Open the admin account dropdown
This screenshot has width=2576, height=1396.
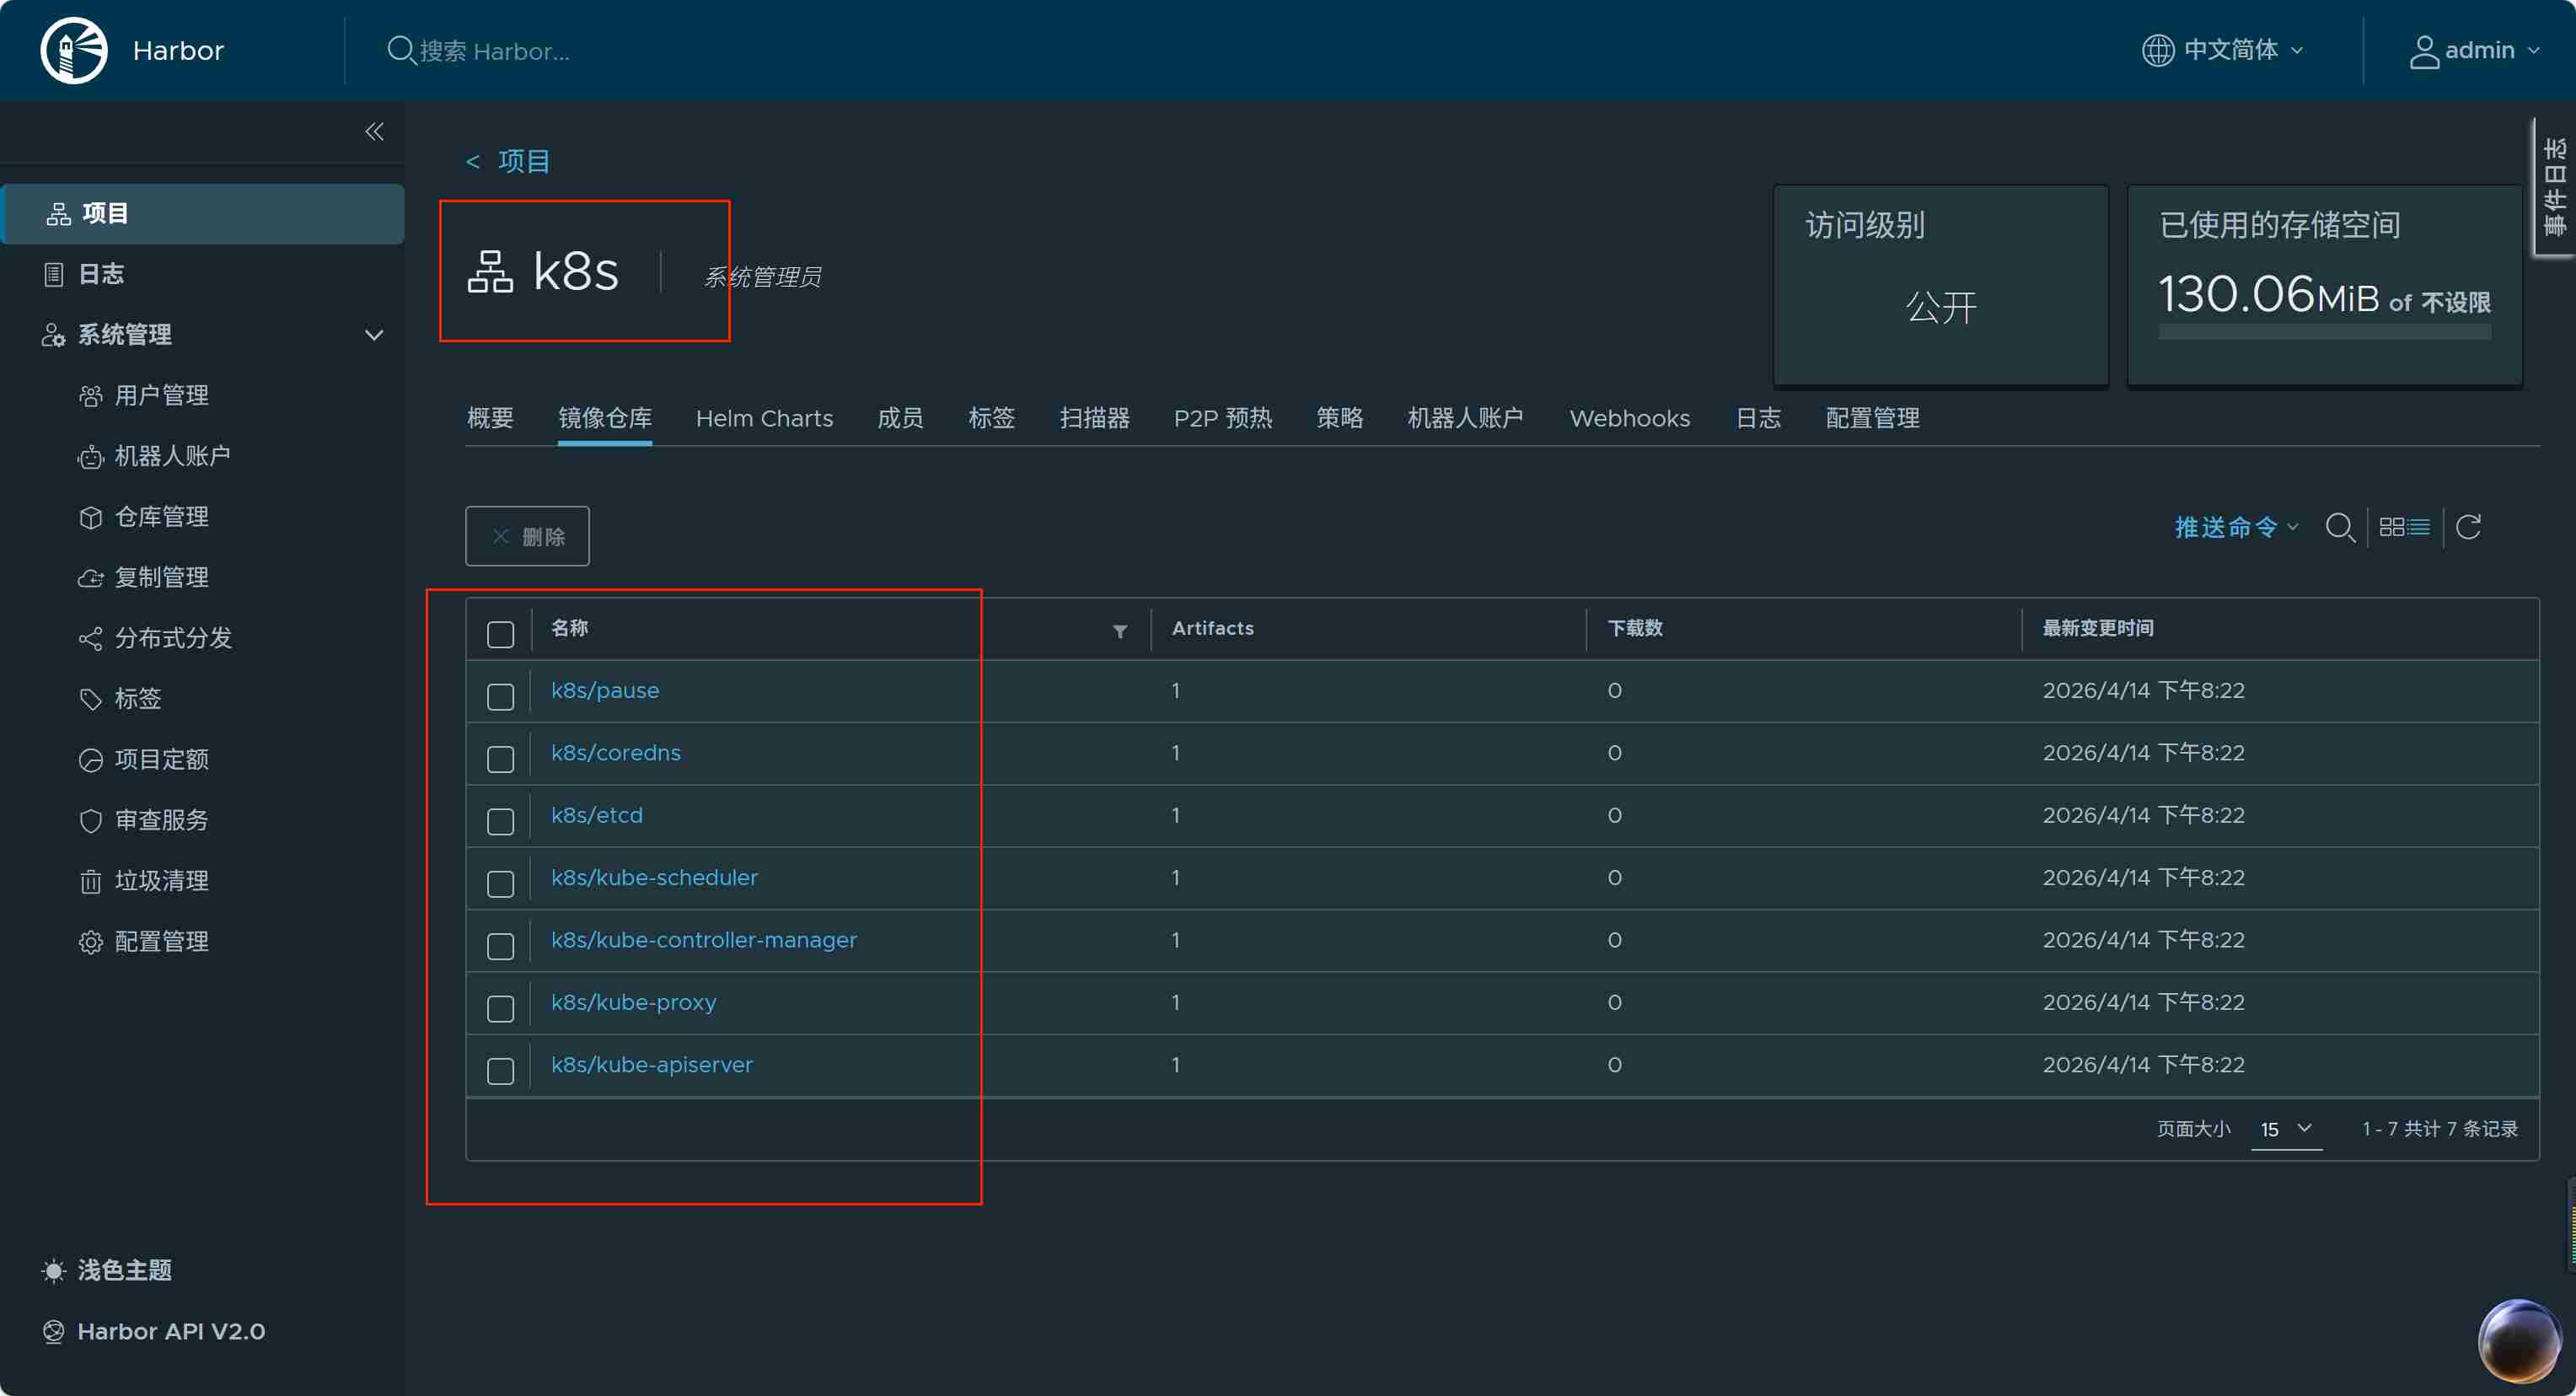pos(2474,50)
